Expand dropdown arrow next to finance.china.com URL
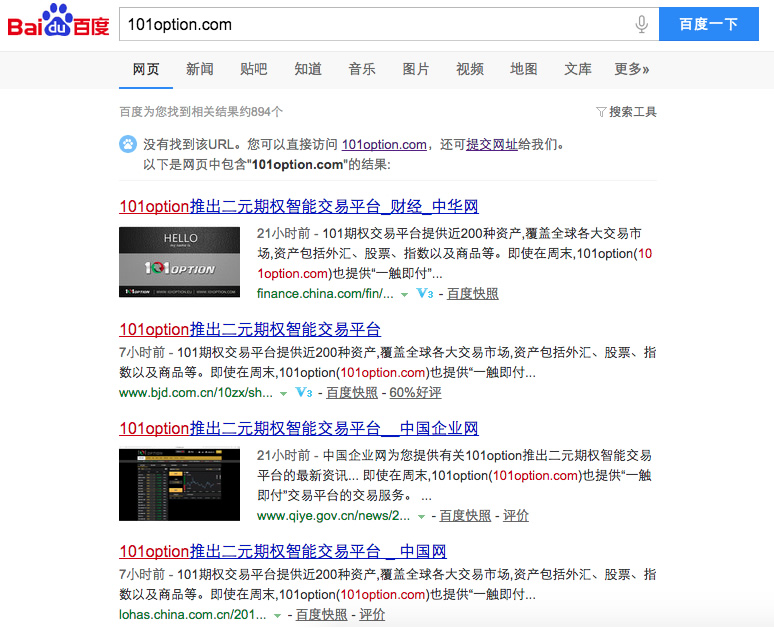 pyautogui.click(x=404, y=295)
